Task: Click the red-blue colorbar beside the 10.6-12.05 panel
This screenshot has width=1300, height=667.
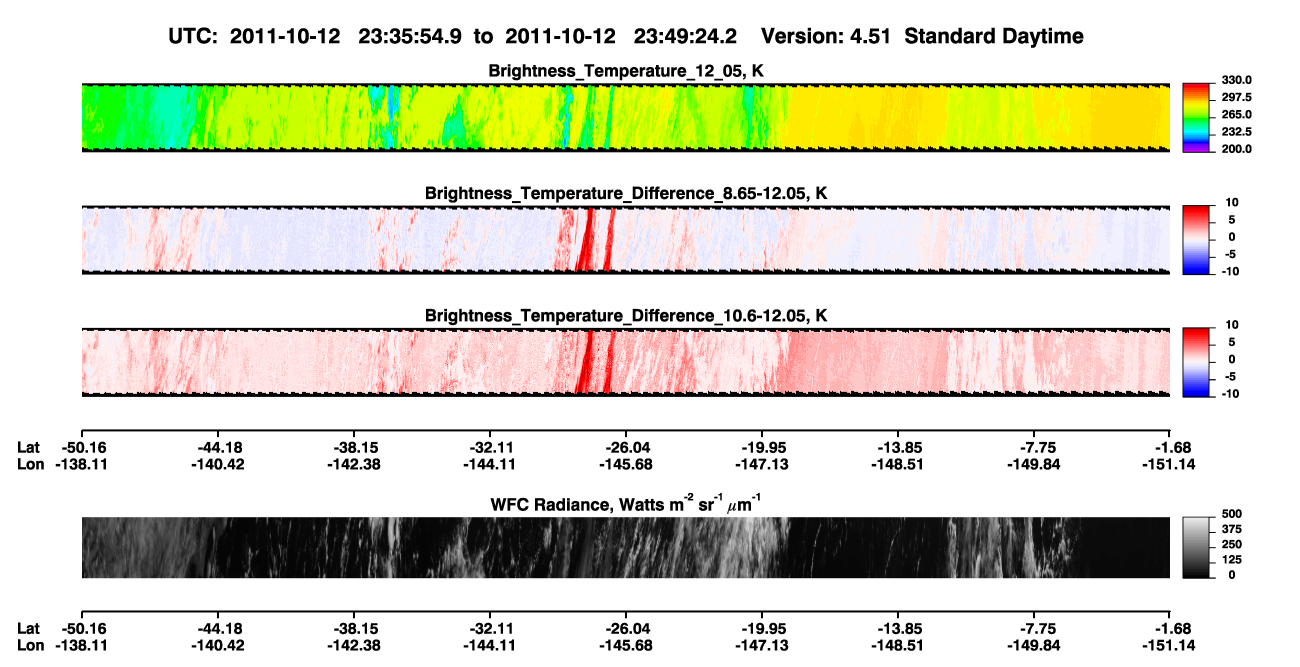Action: tap(1197, 362)
